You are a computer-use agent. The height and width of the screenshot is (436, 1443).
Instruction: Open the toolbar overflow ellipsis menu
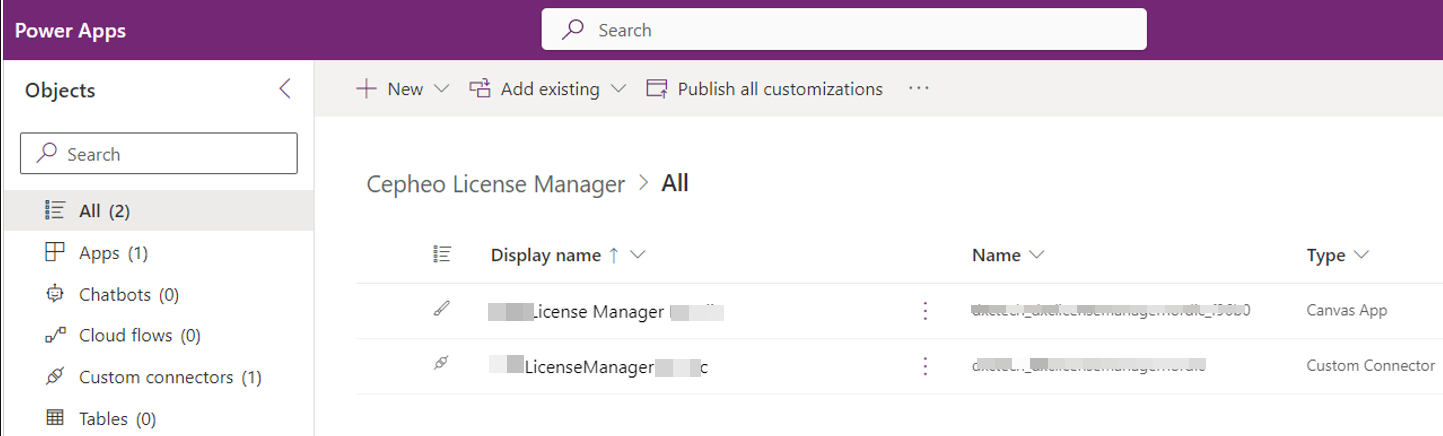pos(919,89)
